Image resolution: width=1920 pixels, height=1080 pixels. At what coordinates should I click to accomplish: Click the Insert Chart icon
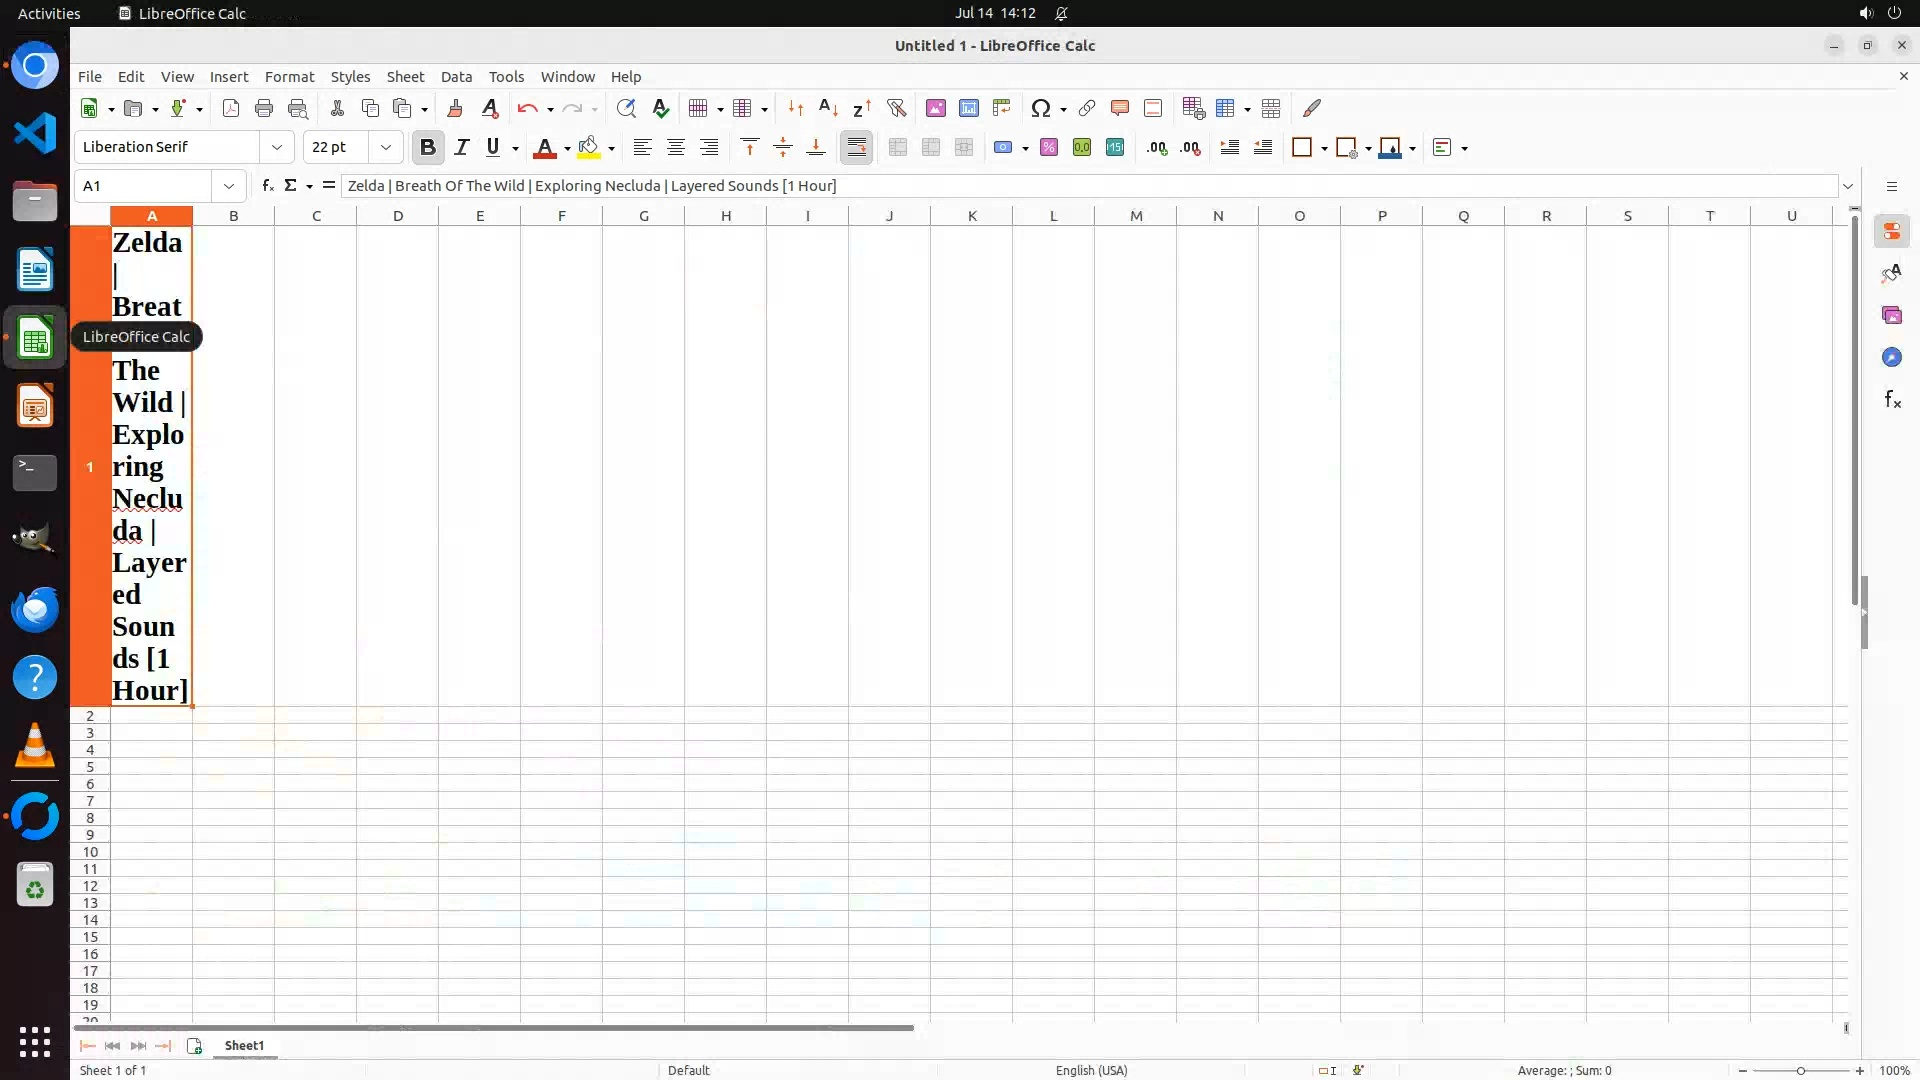pos(968,108)
